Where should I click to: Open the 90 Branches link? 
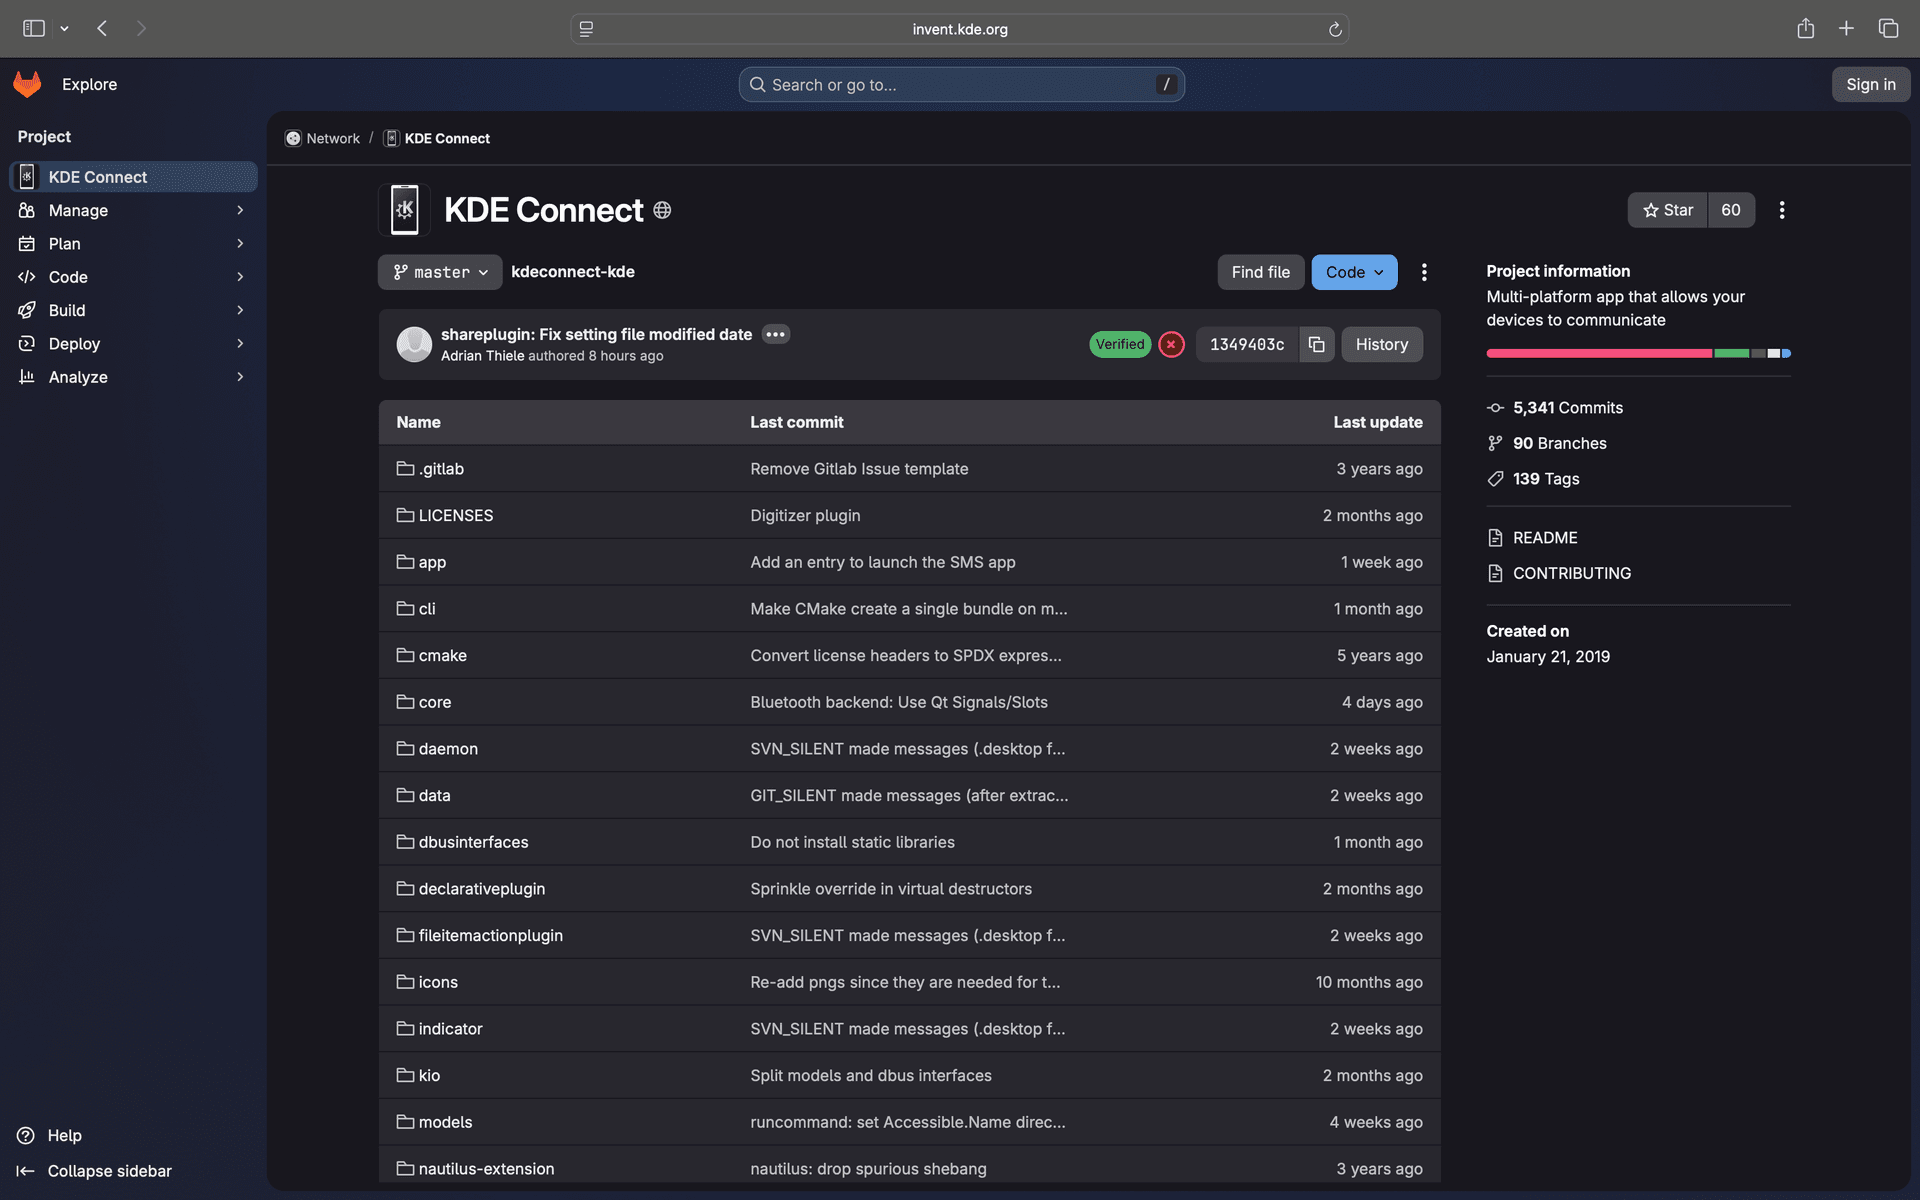(x=1559, y=443)
